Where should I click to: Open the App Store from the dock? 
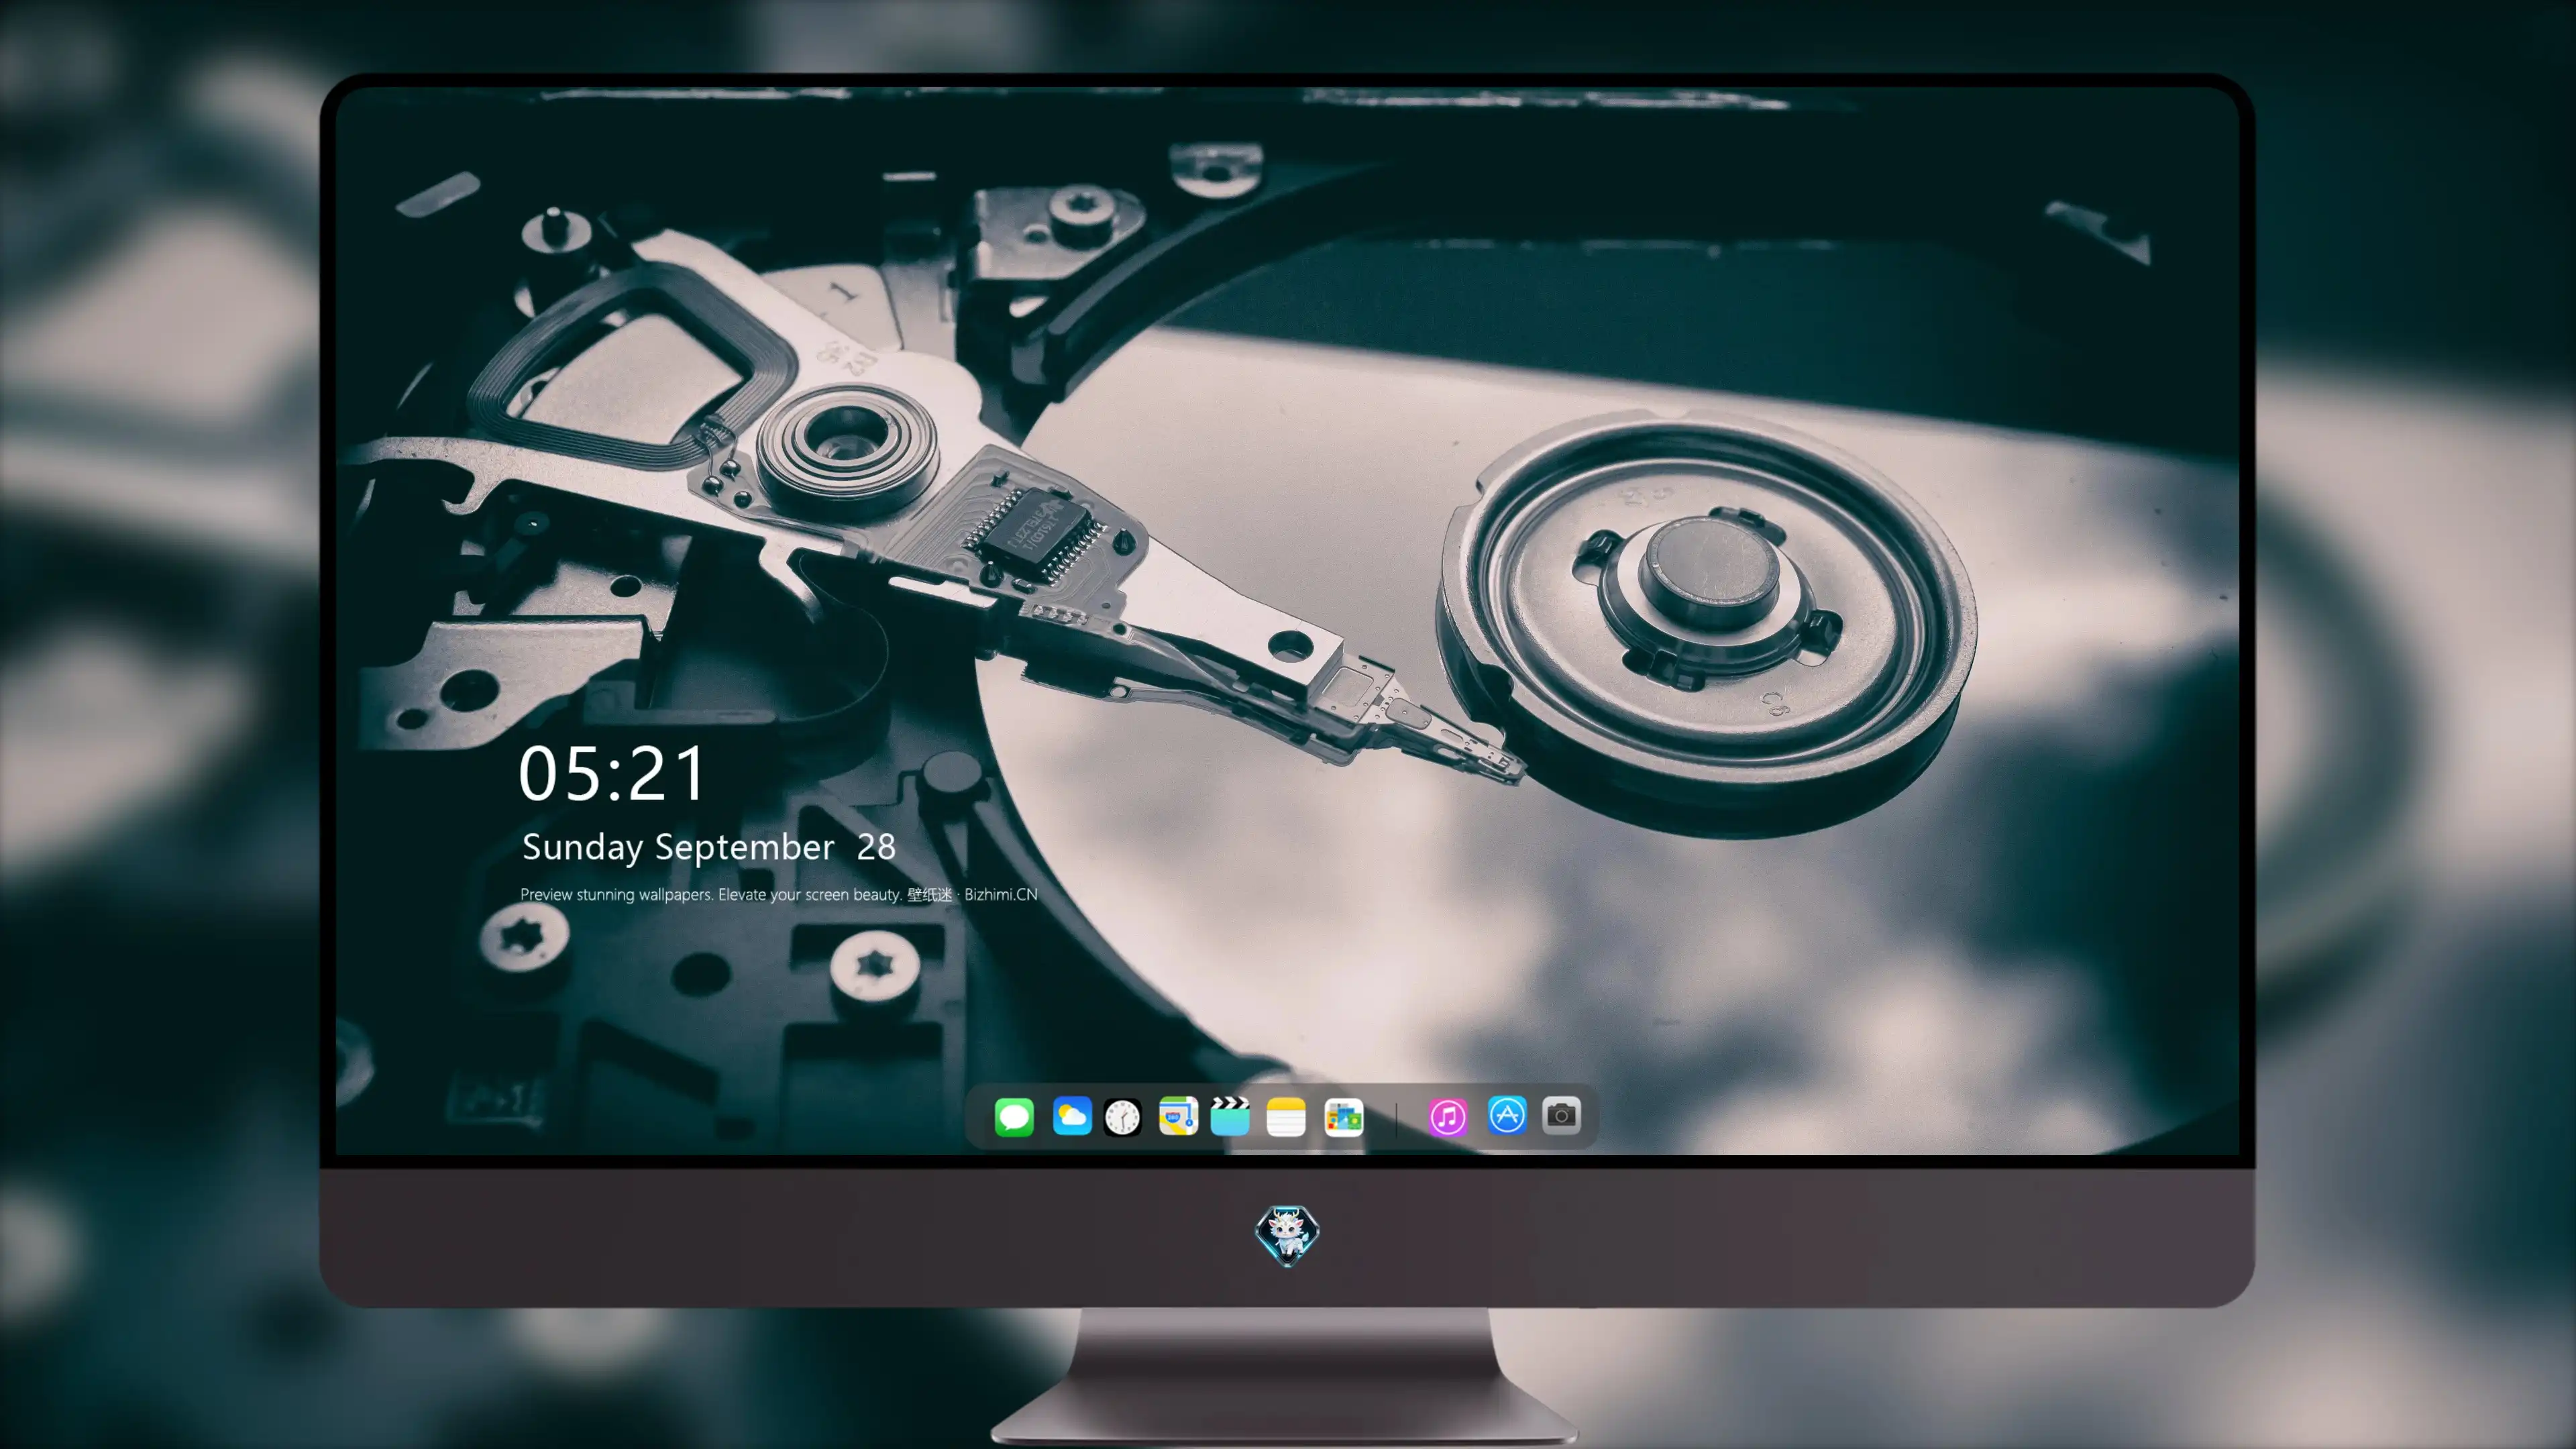coord(1507,1116)
